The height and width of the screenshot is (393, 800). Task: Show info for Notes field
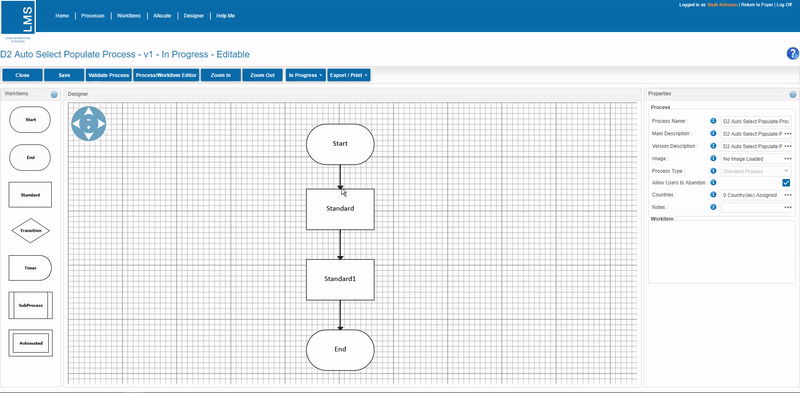[713, 207]
